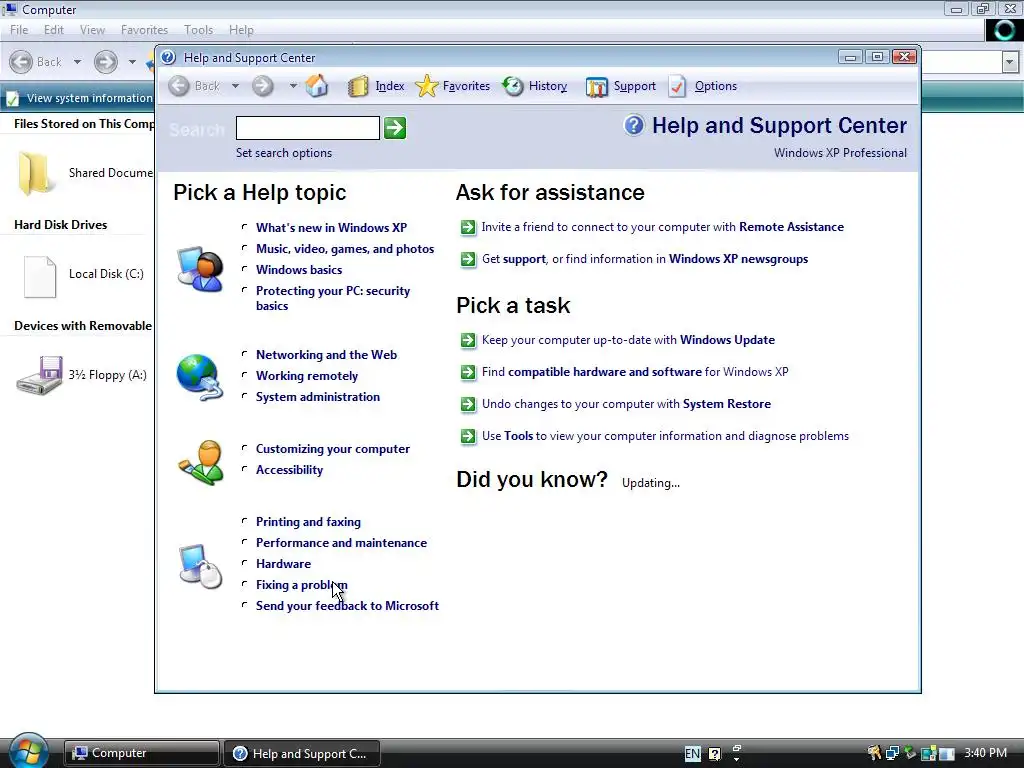Open What's new in Windows XP
Image resolution: width=1024 pixels, height=768 pixels.
tap(331, 228)
